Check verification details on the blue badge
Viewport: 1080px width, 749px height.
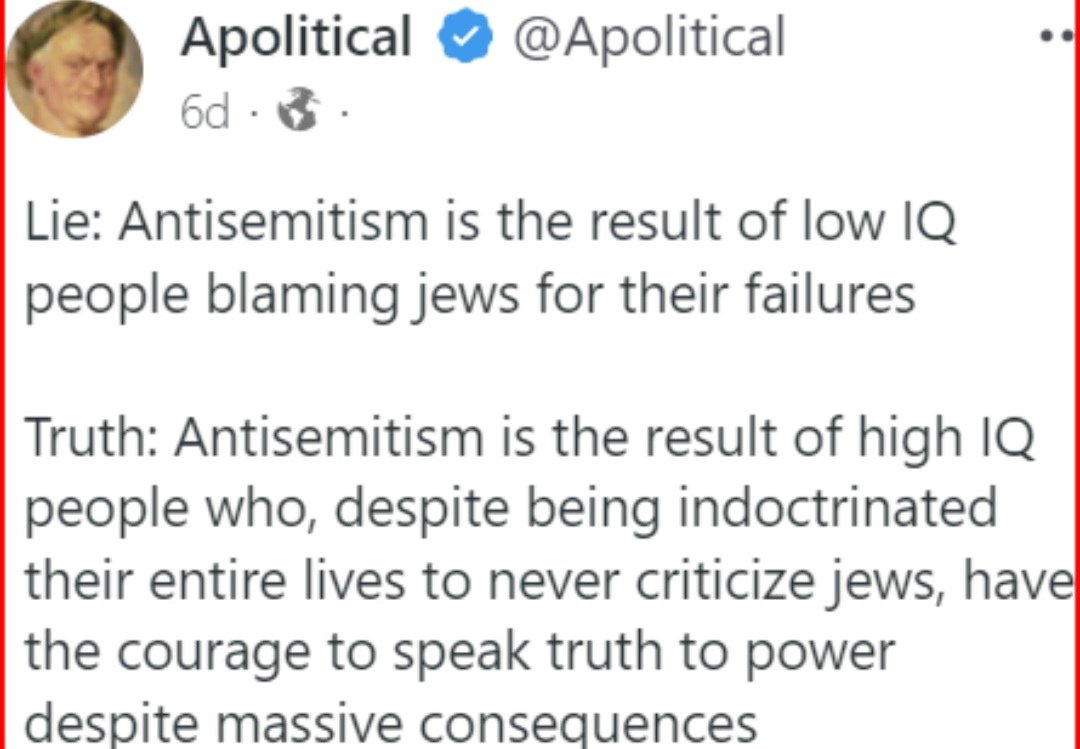466,37
